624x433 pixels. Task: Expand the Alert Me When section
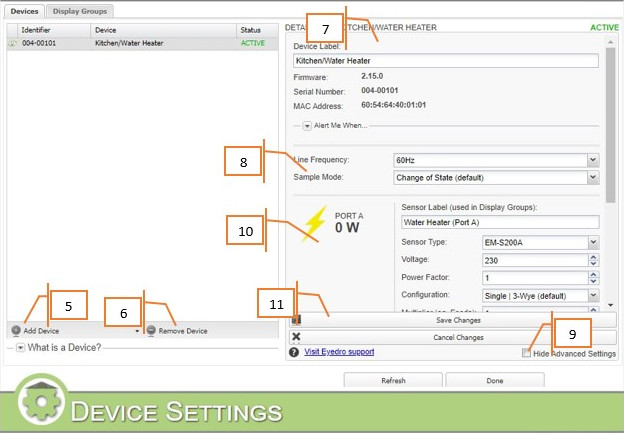point(307,126)
